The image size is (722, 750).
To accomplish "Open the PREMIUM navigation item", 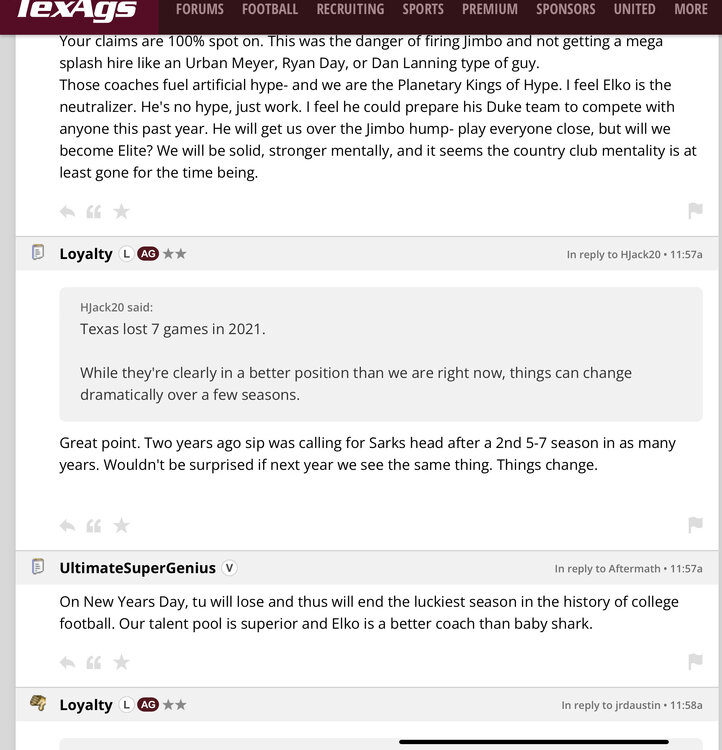I will [x=490, y=9].
